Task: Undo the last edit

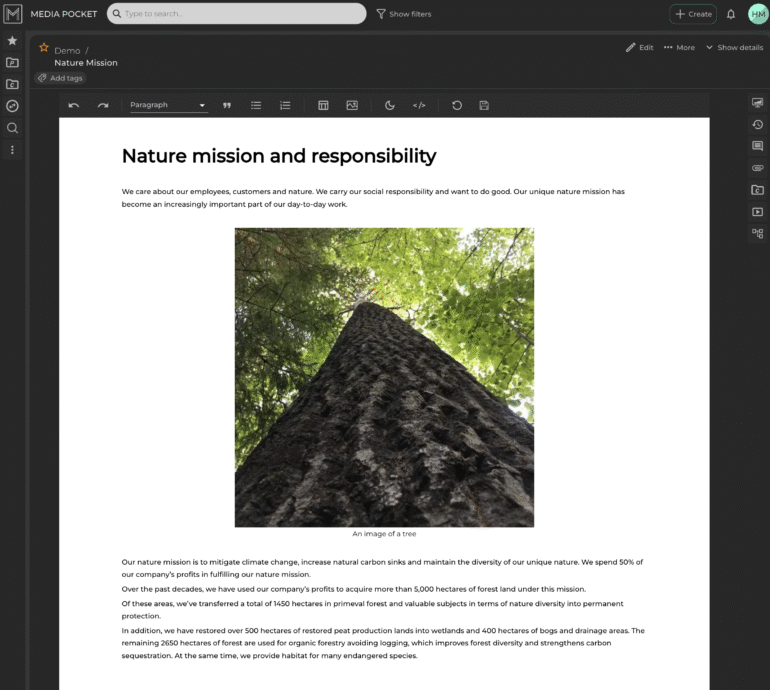Action: (x=74, y=105)
